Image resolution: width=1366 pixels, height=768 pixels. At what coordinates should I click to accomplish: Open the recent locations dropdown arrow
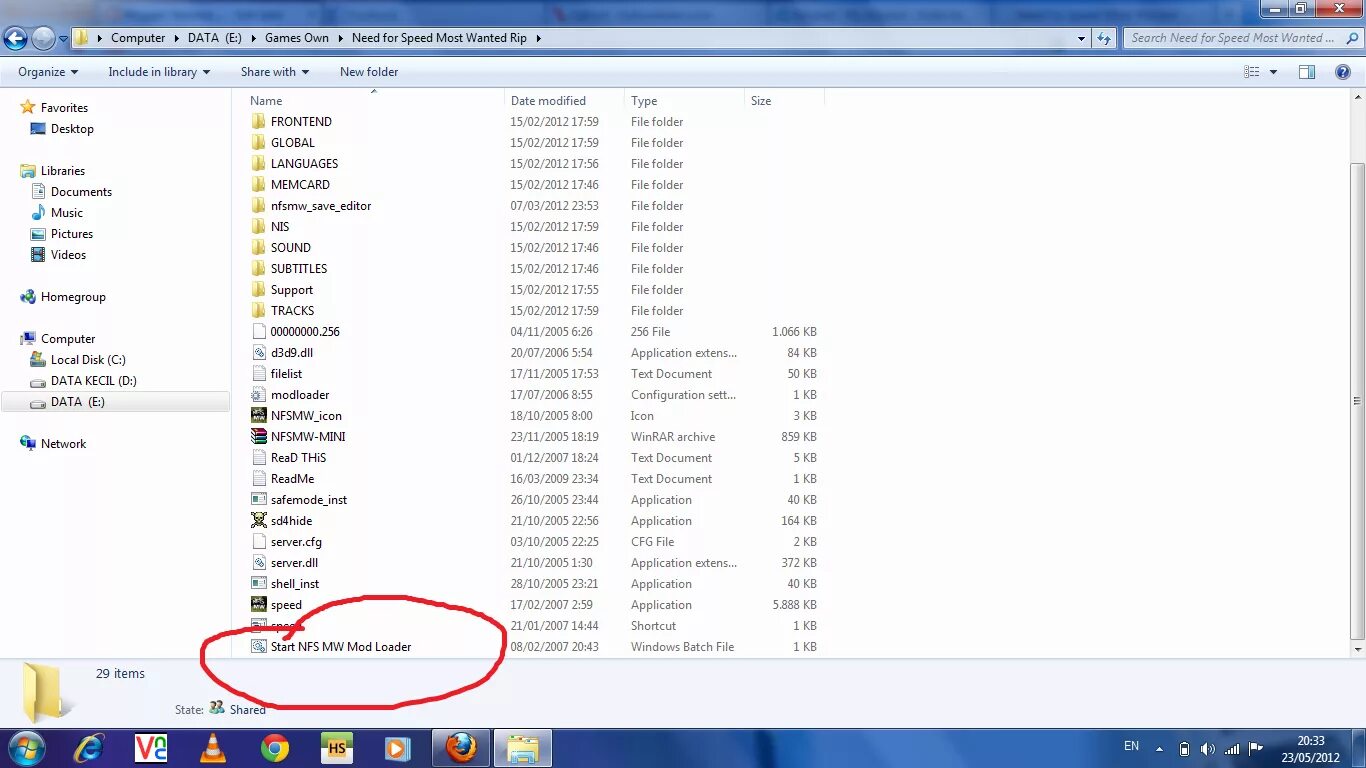[x=63, y=39]
